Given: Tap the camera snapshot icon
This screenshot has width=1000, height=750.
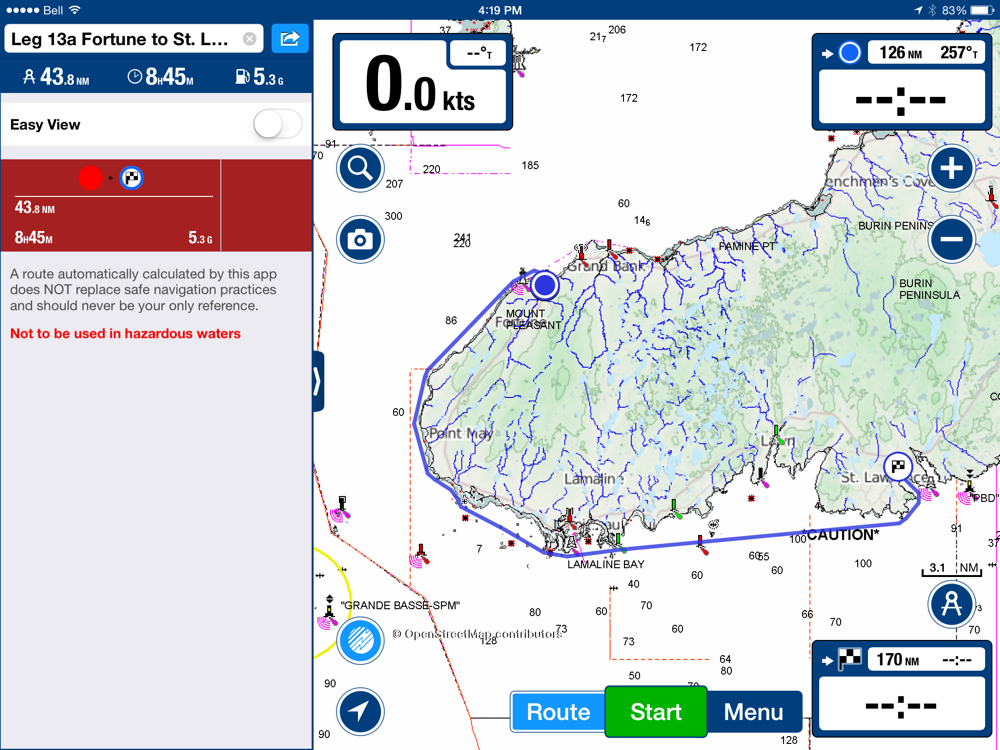Looking at the screenshot, I should (x=360, y=240).
